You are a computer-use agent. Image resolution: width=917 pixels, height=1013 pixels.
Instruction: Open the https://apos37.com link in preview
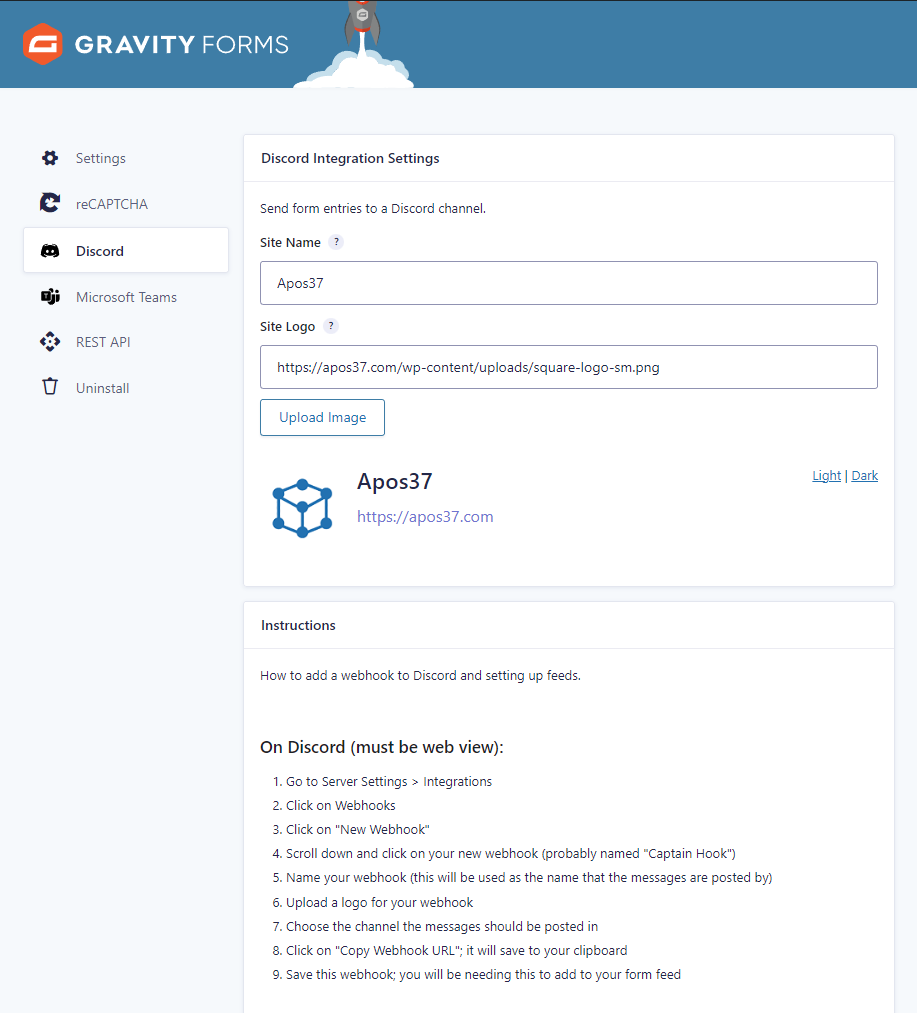coord(425,516)
